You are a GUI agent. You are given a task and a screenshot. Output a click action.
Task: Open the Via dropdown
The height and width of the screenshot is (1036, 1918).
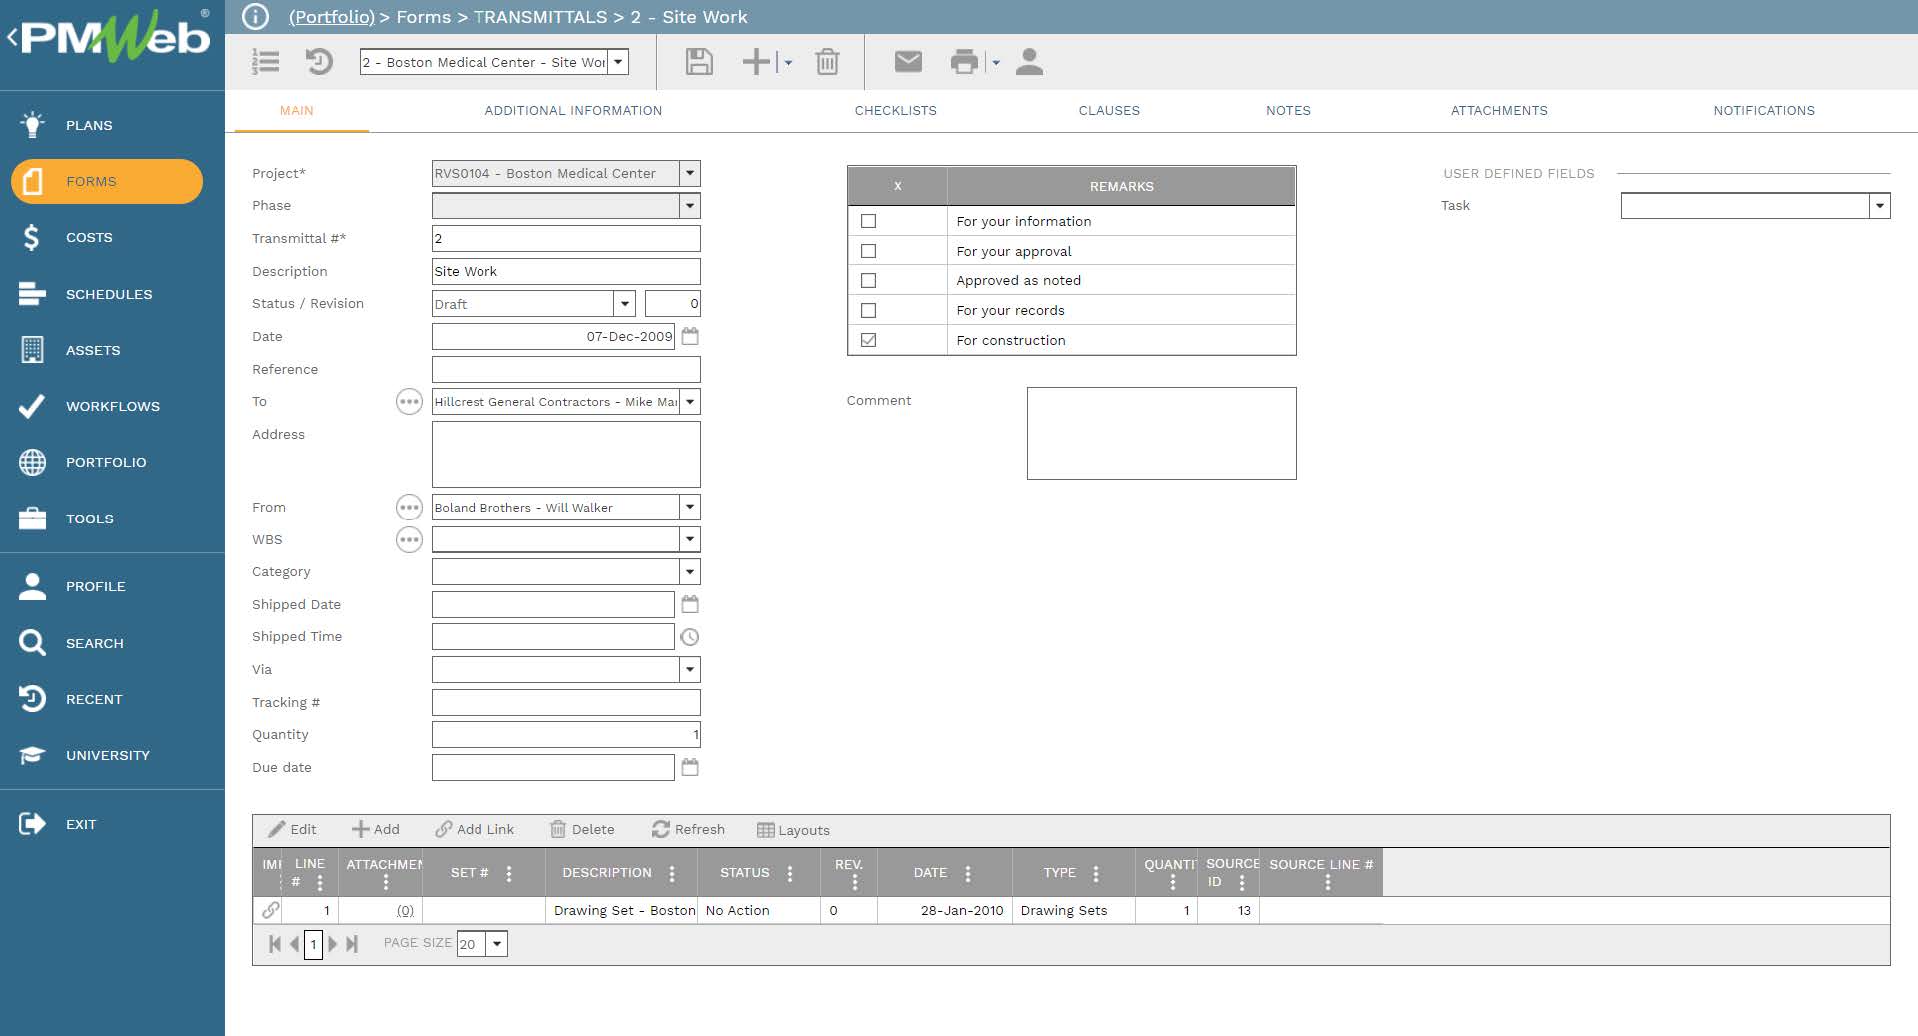point(690,669)
